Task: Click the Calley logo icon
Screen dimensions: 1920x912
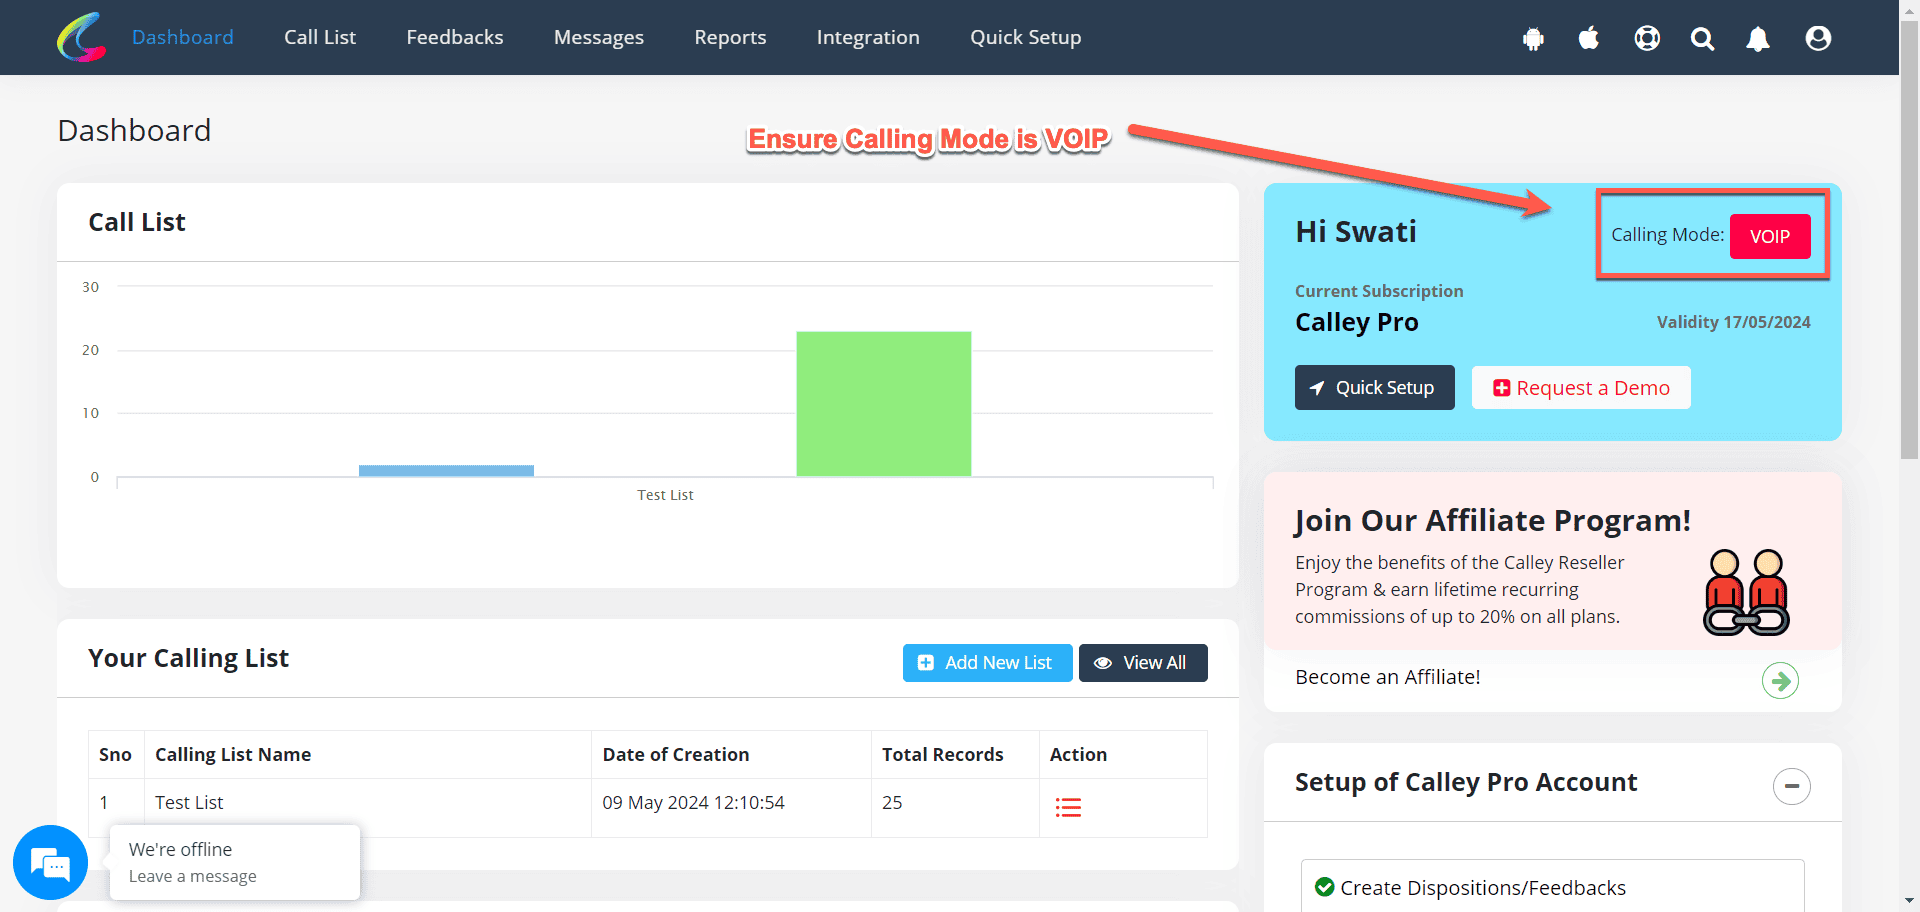Action: [x=82, y=37]
